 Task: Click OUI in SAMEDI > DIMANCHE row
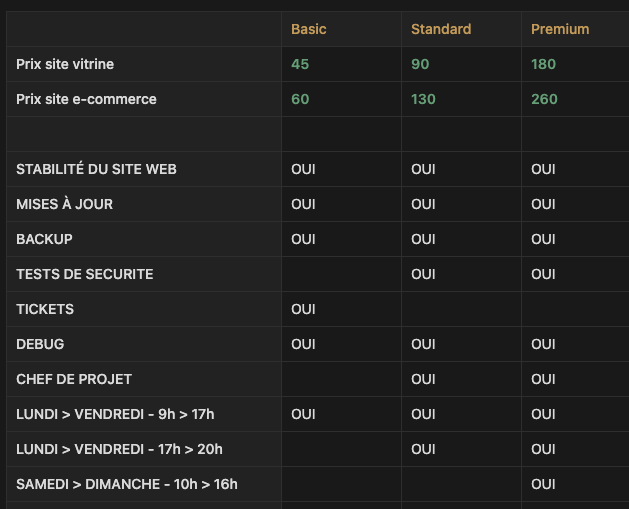[x=543, y=484]
